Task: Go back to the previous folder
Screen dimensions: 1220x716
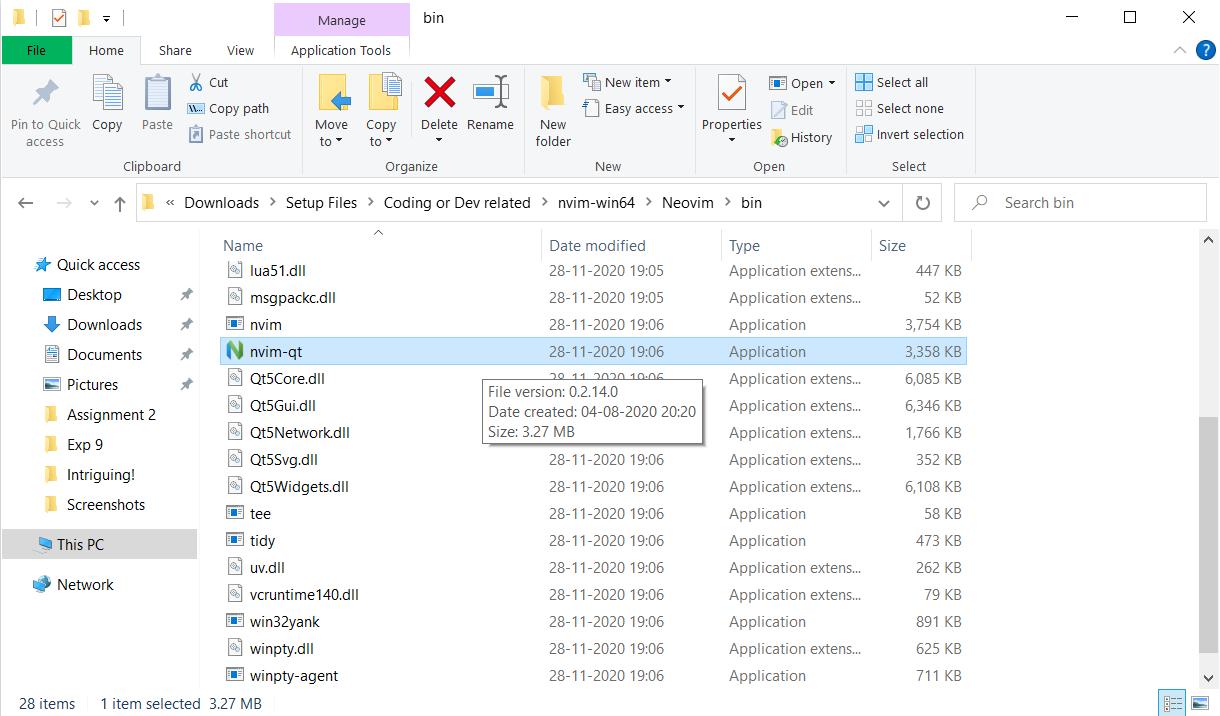Action: (26, 203)
